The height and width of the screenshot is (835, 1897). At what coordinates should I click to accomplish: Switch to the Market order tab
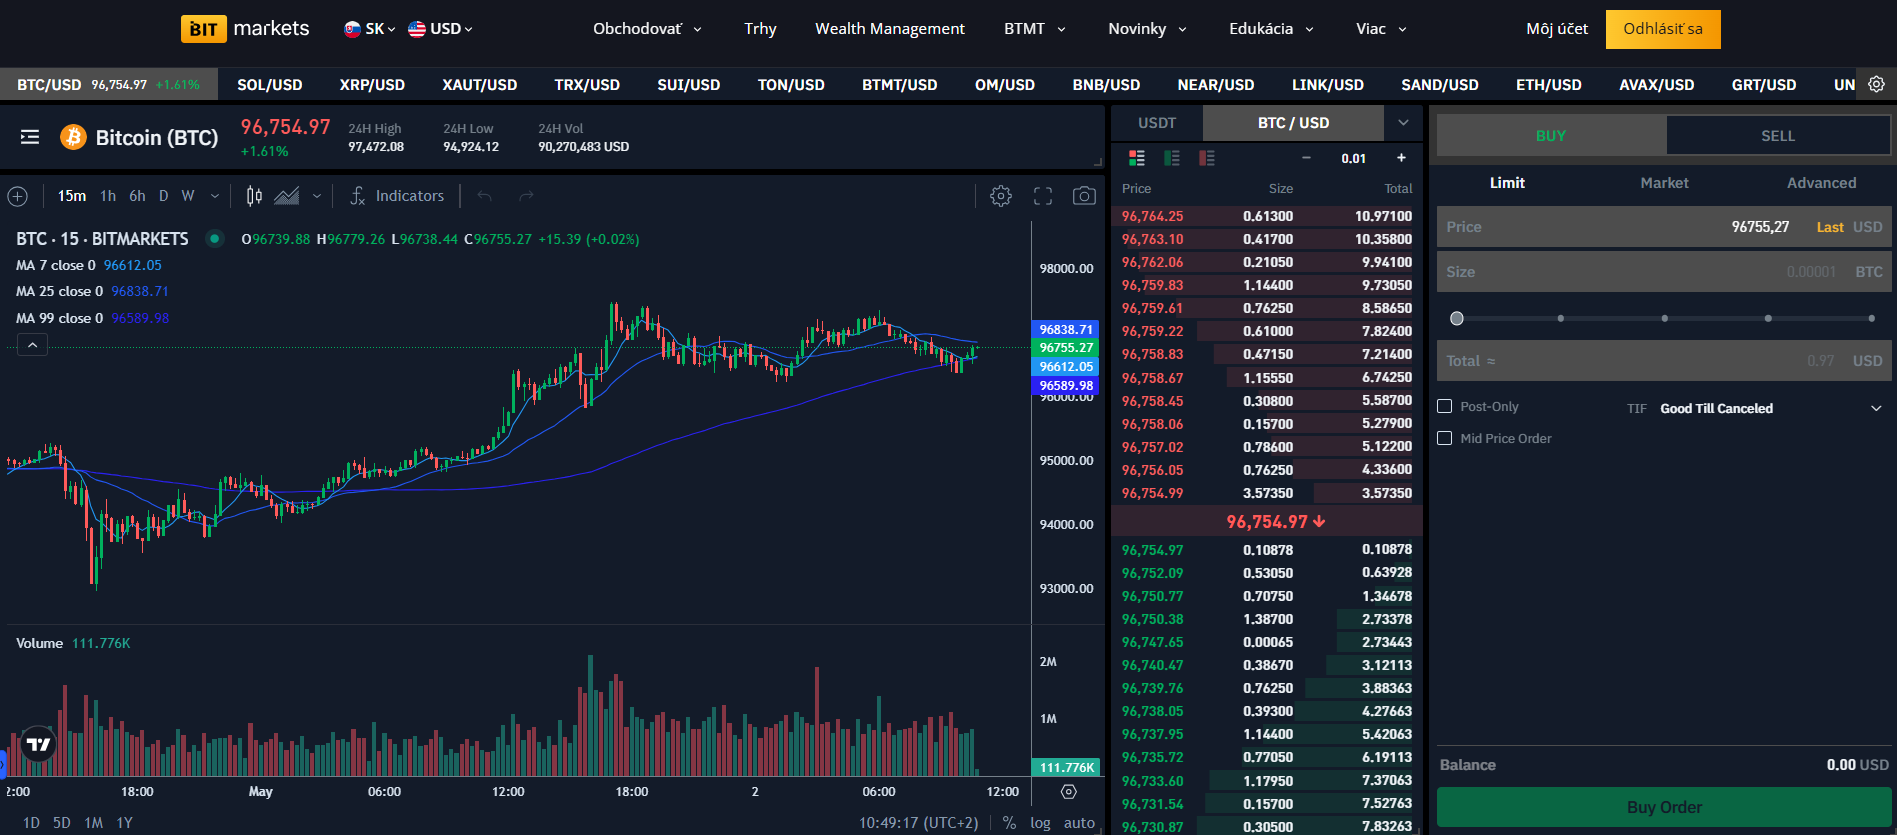(x=1664, y=183)
